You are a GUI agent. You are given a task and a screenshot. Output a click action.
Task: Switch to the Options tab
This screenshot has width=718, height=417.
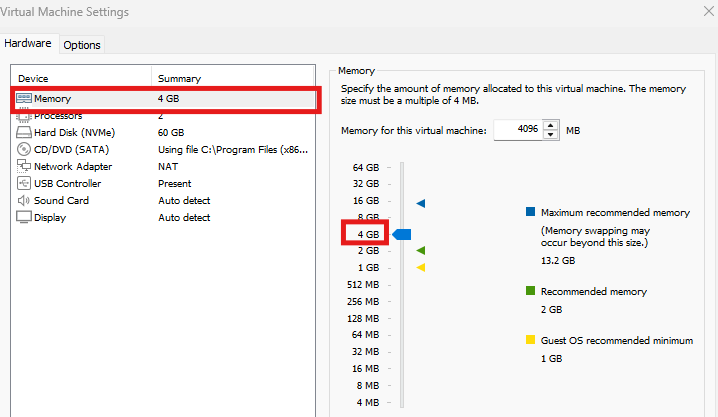tap(82, 45)
